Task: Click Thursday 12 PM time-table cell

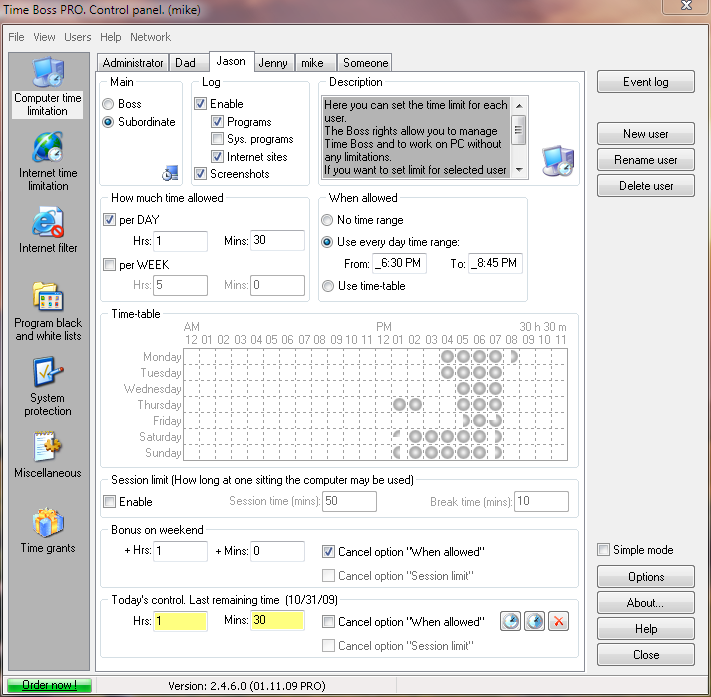Action: (x=384, y=405)
